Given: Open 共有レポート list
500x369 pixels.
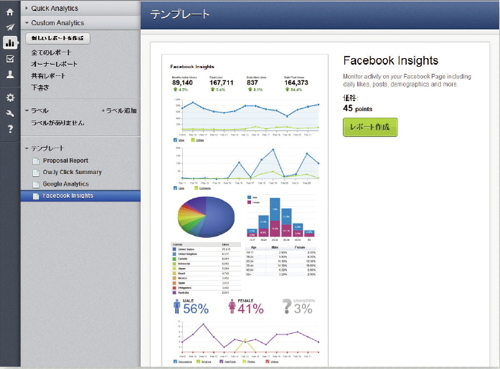Looking at the screenshot, I should tap(48, 76).
